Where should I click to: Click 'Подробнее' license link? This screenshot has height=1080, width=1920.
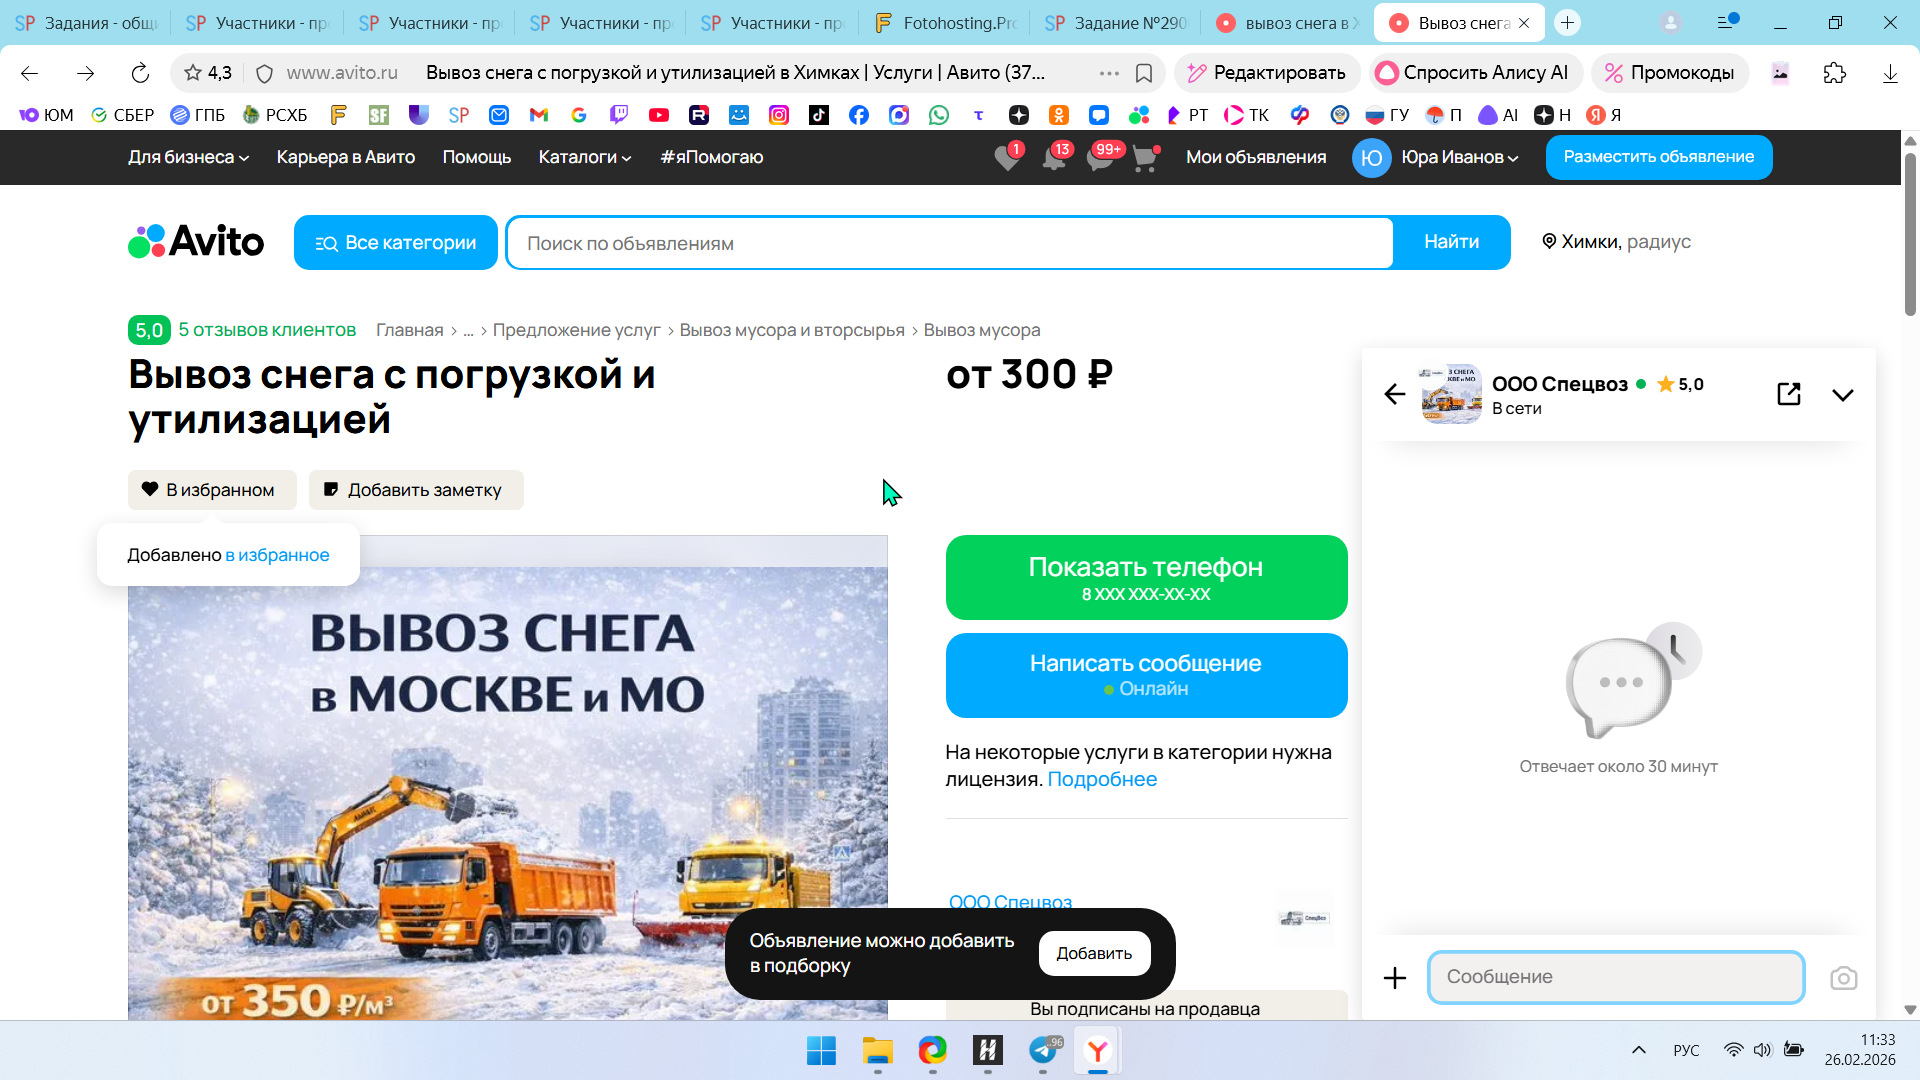[x=1101, y=779]
